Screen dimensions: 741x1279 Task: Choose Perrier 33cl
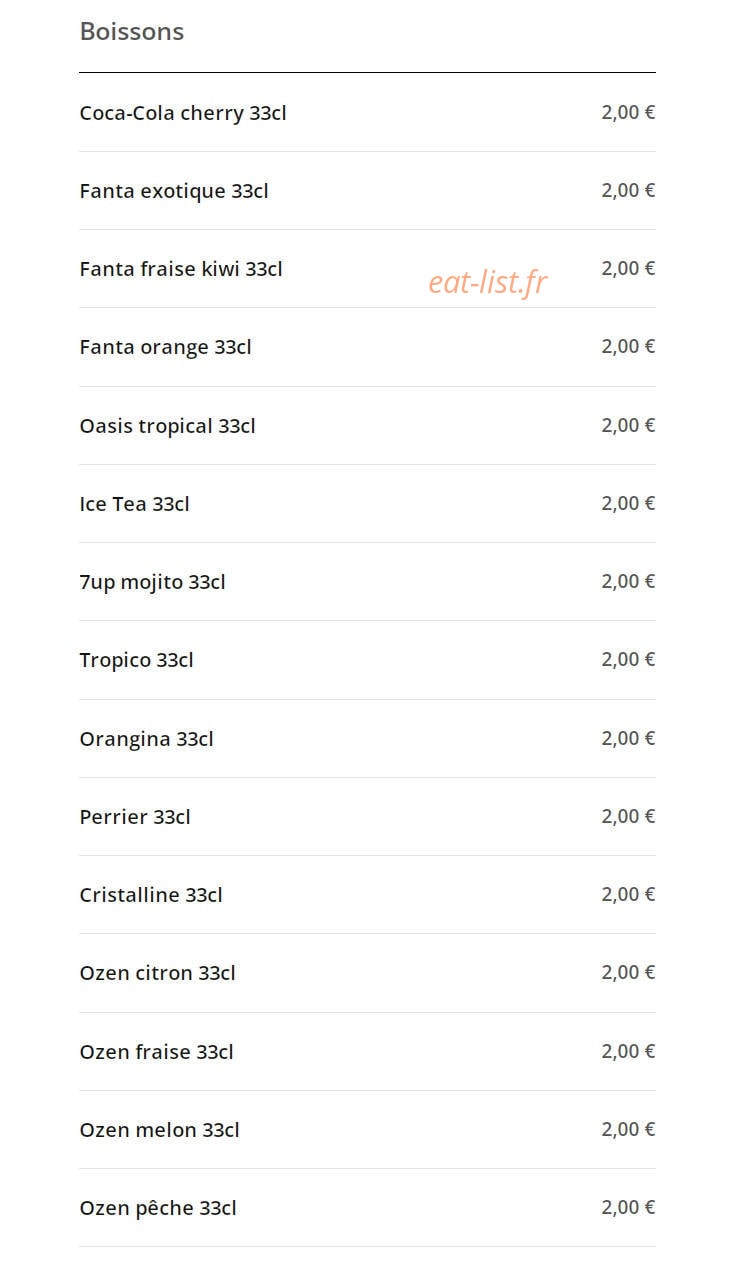(x=367, y=816)
